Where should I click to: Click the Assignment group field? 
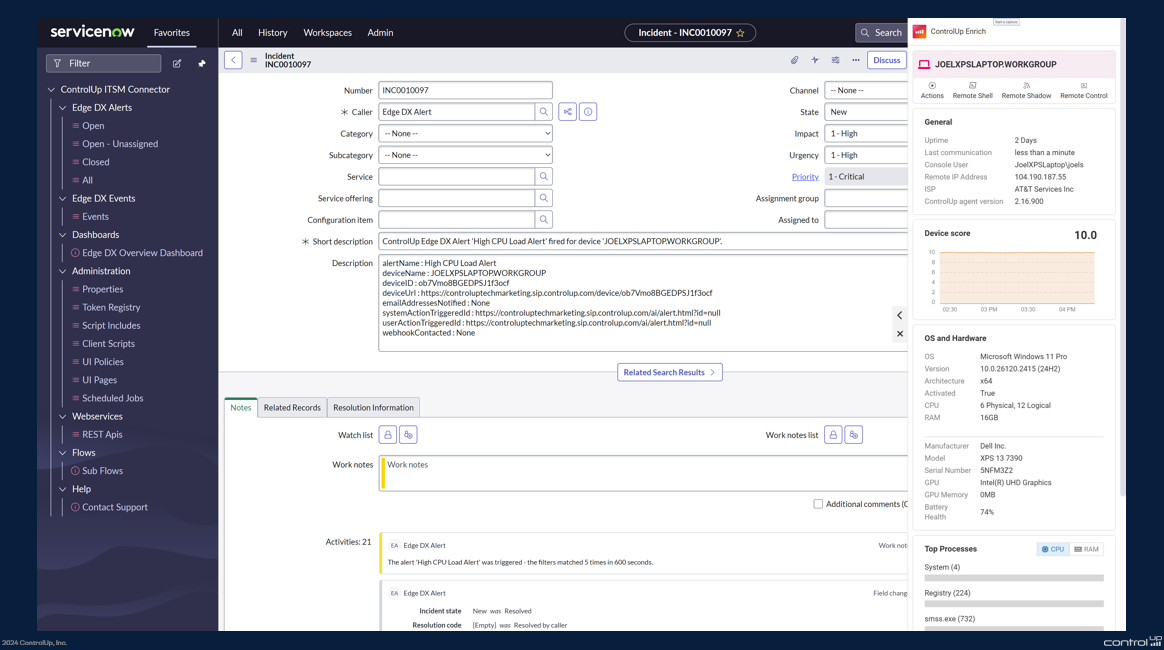coord(866,198)
